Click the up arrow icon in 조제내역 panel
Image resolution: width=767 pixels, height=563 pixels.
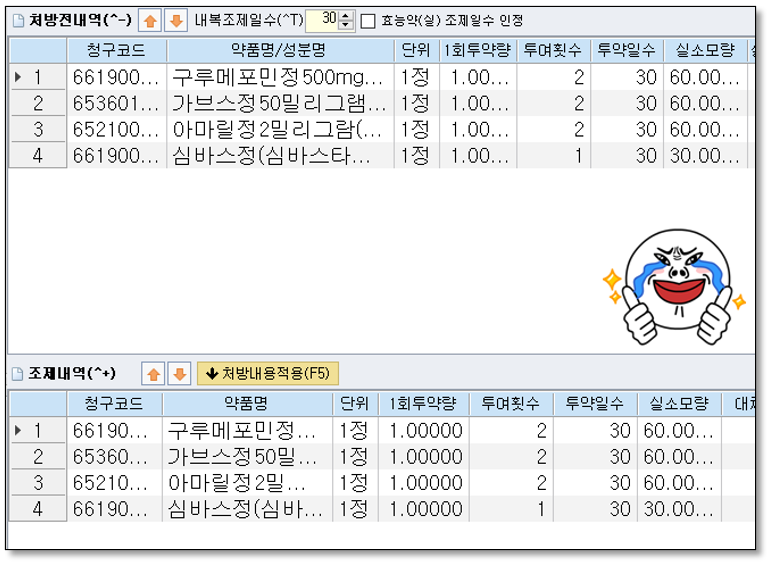154,373
